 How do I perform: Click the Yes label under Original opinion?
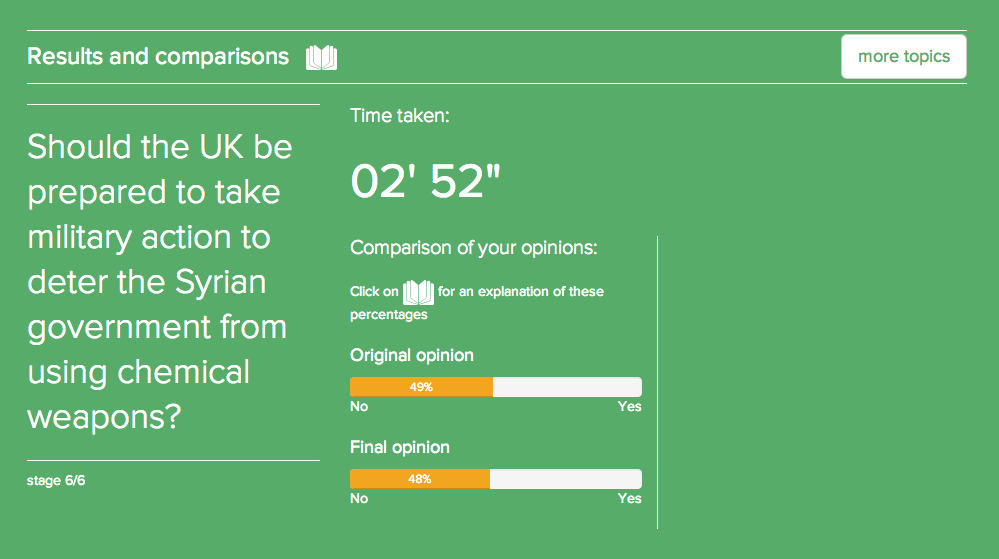coord(629,407)
